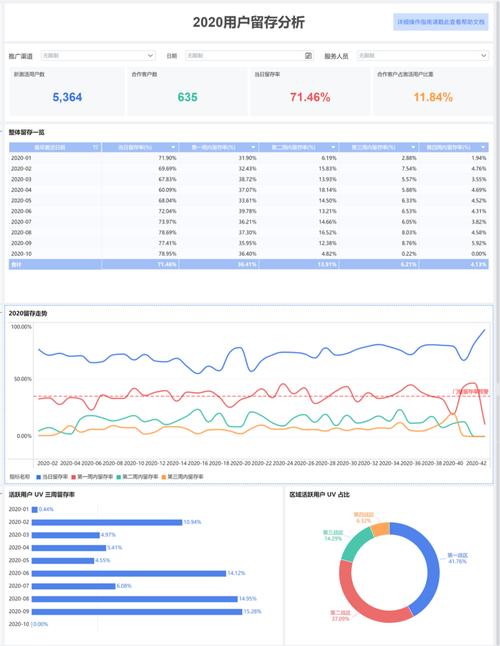Image resolution: width=500 pixels, height=646 pixels.
Task: Open filter arrow on 当日留存率 column header
Action: (173, 147)
